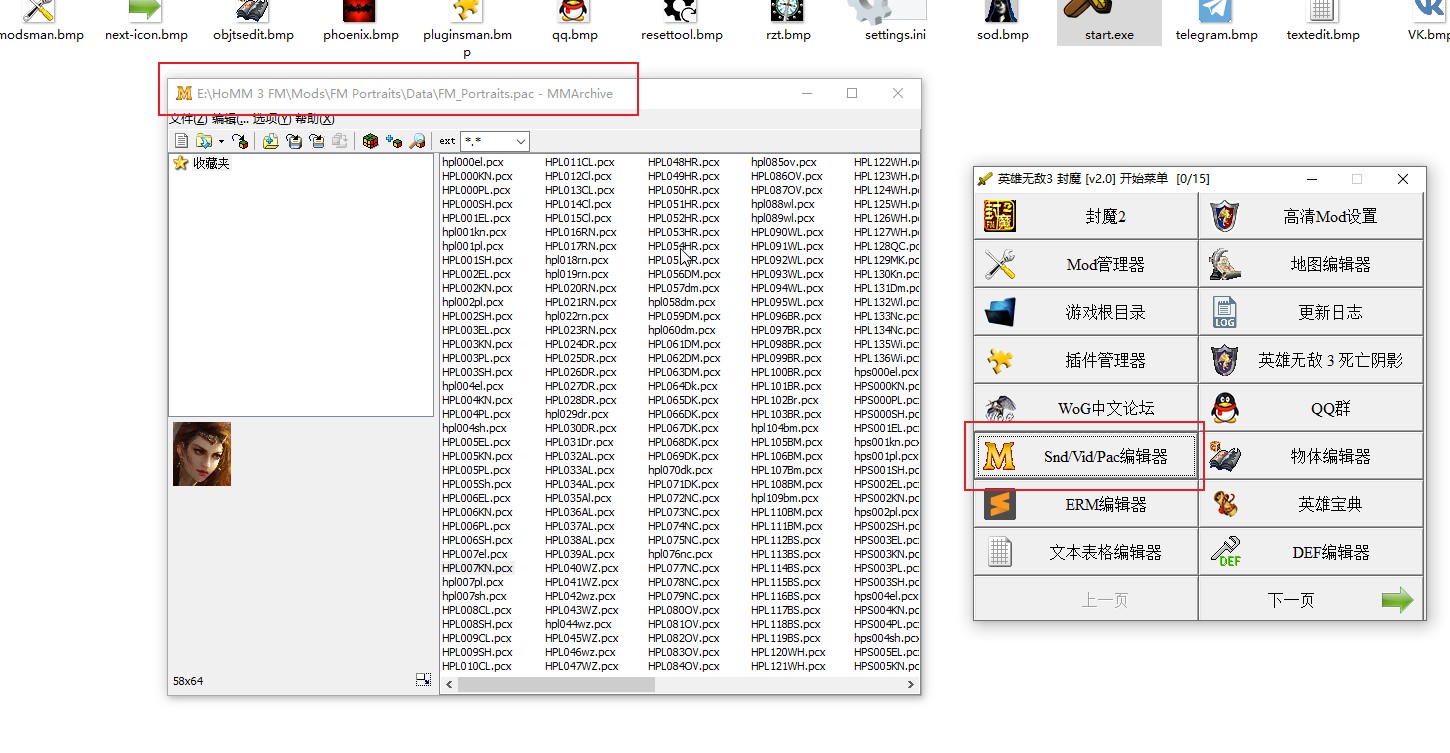
Task: Select file HPL010CL.pcx
Action: coord(476,666)
